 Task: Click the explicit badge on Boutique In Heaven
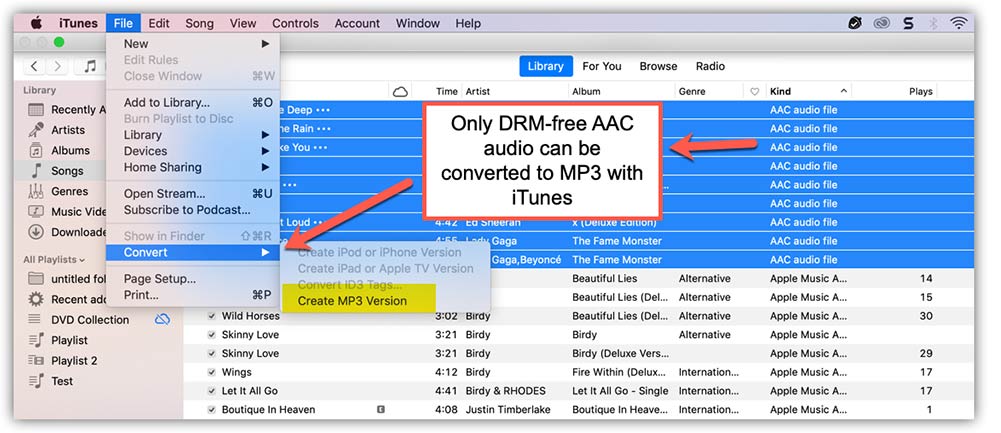[x=380, y=410]
